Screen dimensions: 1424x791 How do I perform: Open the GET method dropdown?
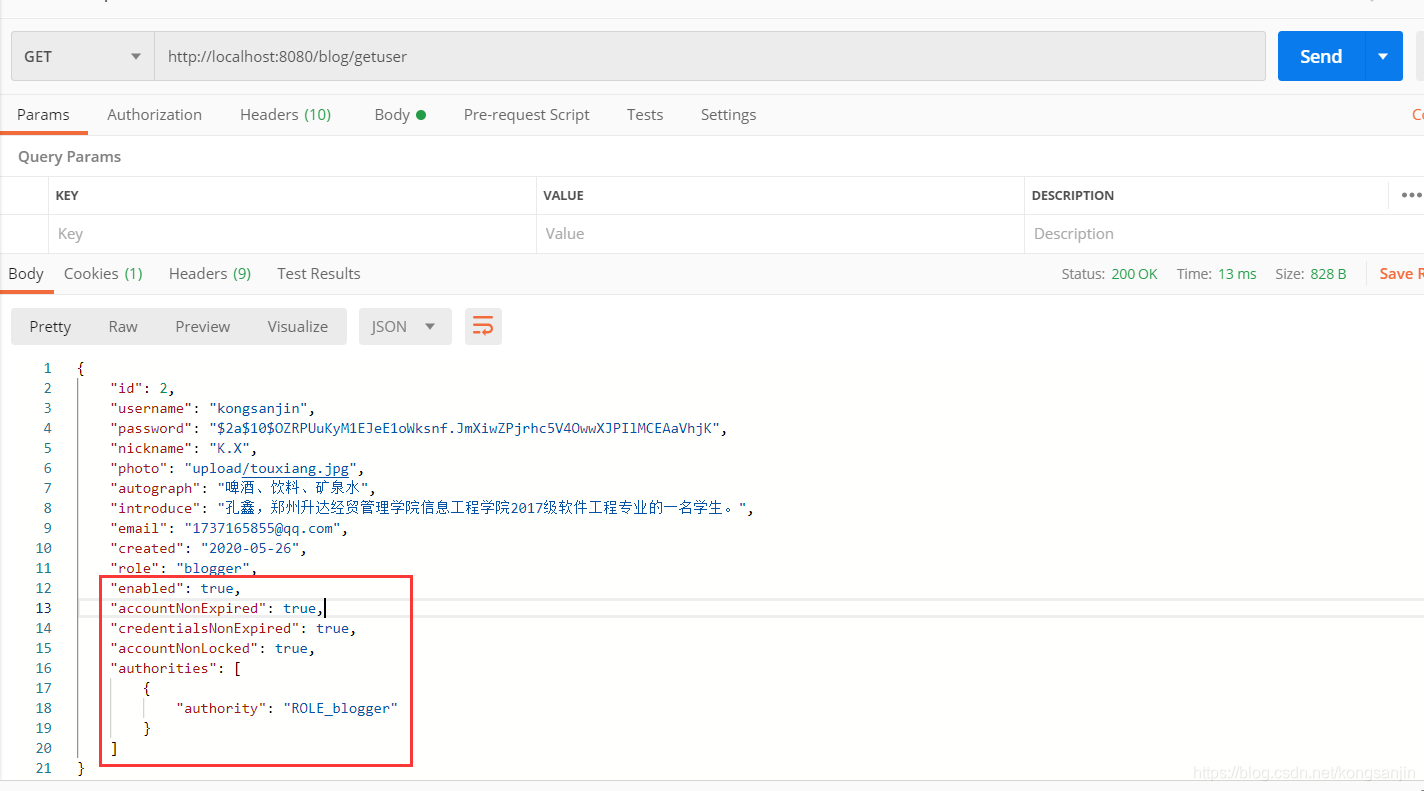point(82,57)
